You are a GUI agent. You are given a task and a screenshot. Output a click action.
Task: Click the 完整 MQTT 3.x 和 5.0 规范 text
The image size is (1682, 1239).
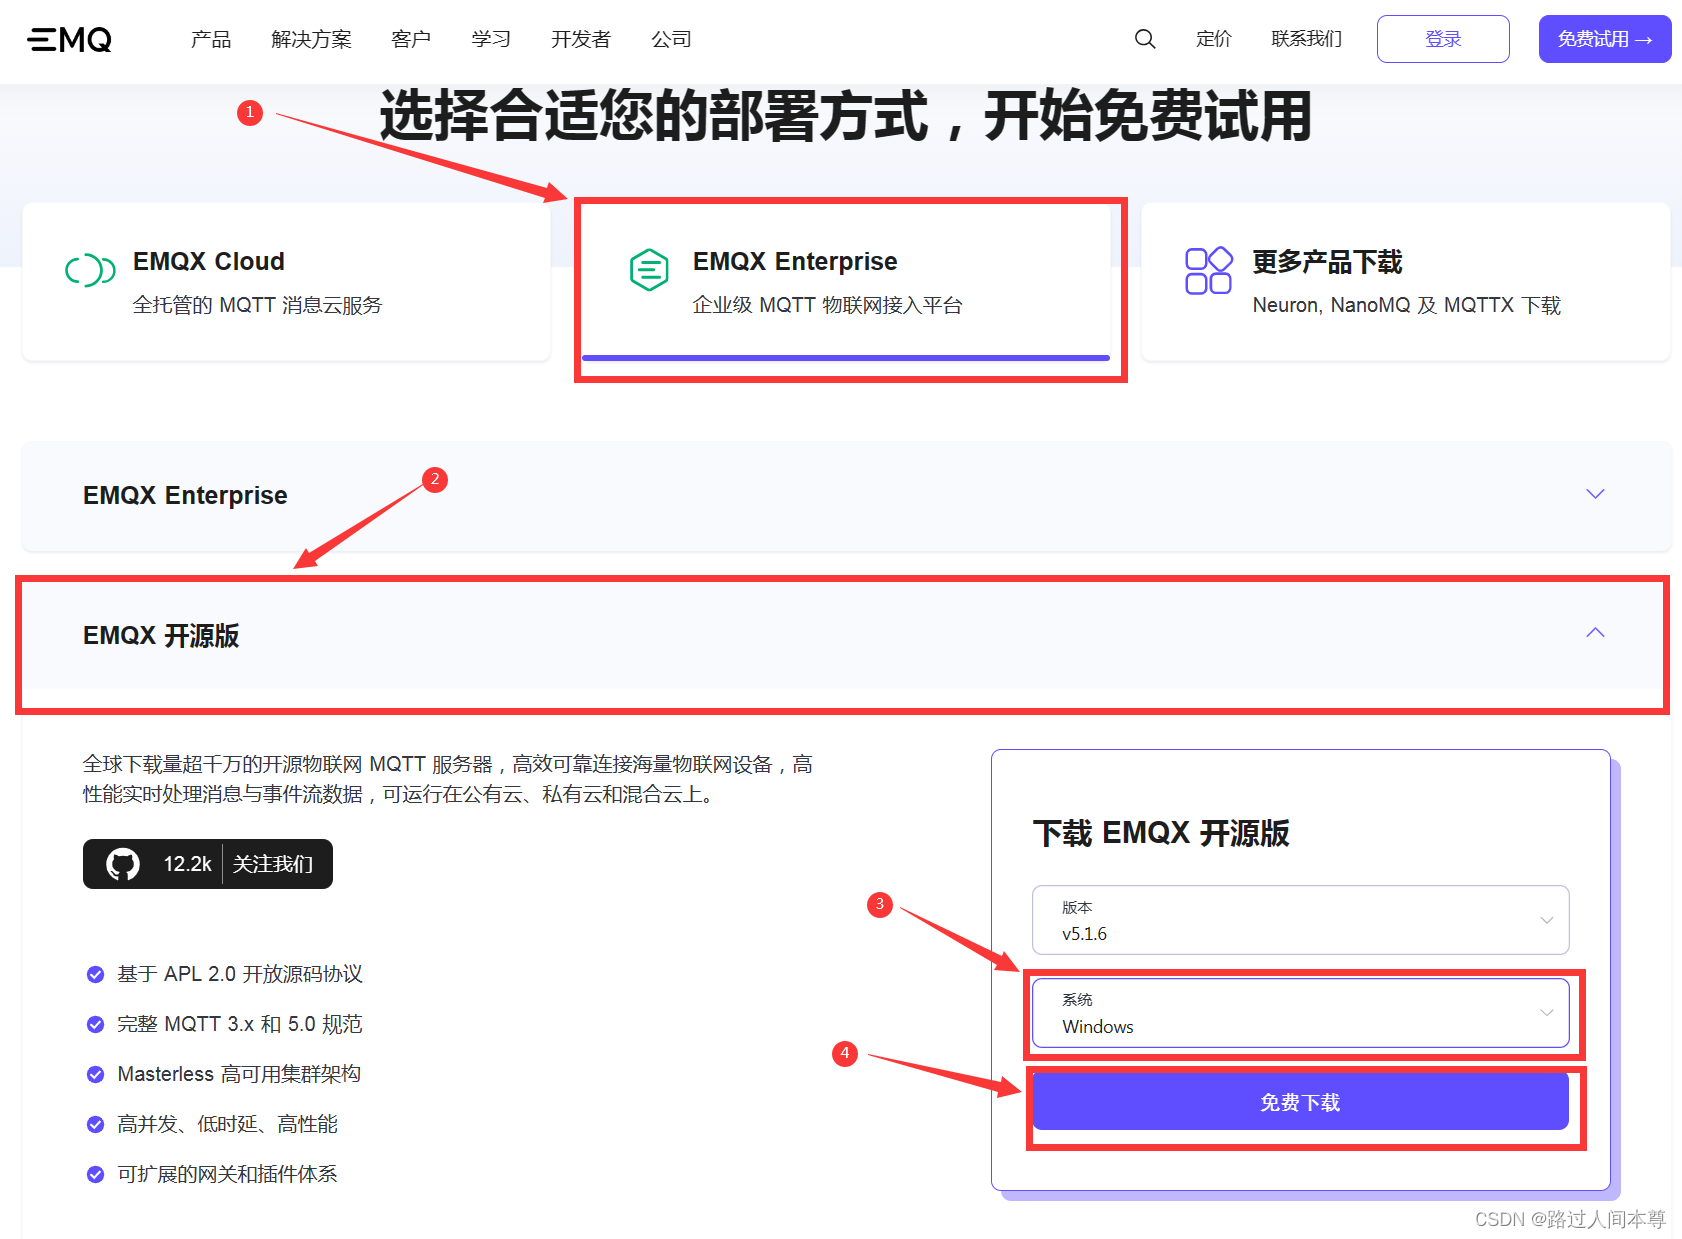pyautogui.click(x=240, y=1024)
